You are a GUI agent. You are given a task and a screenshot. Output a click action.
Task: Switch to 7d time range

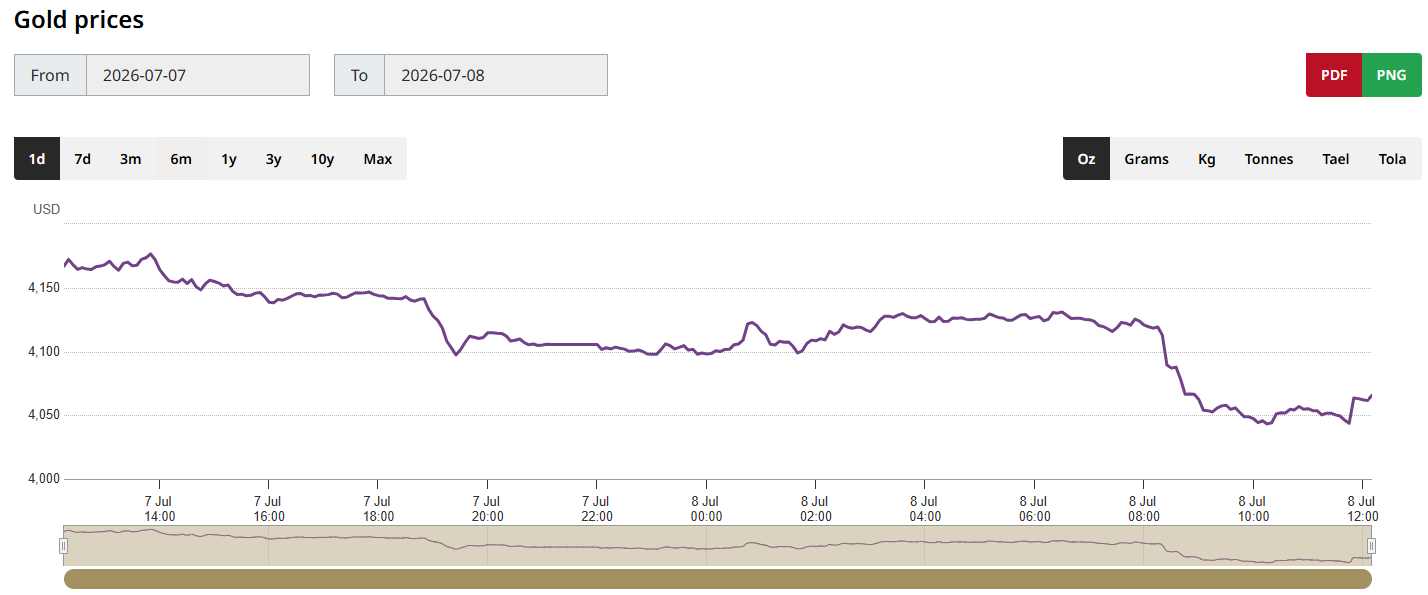coord(83,159)
